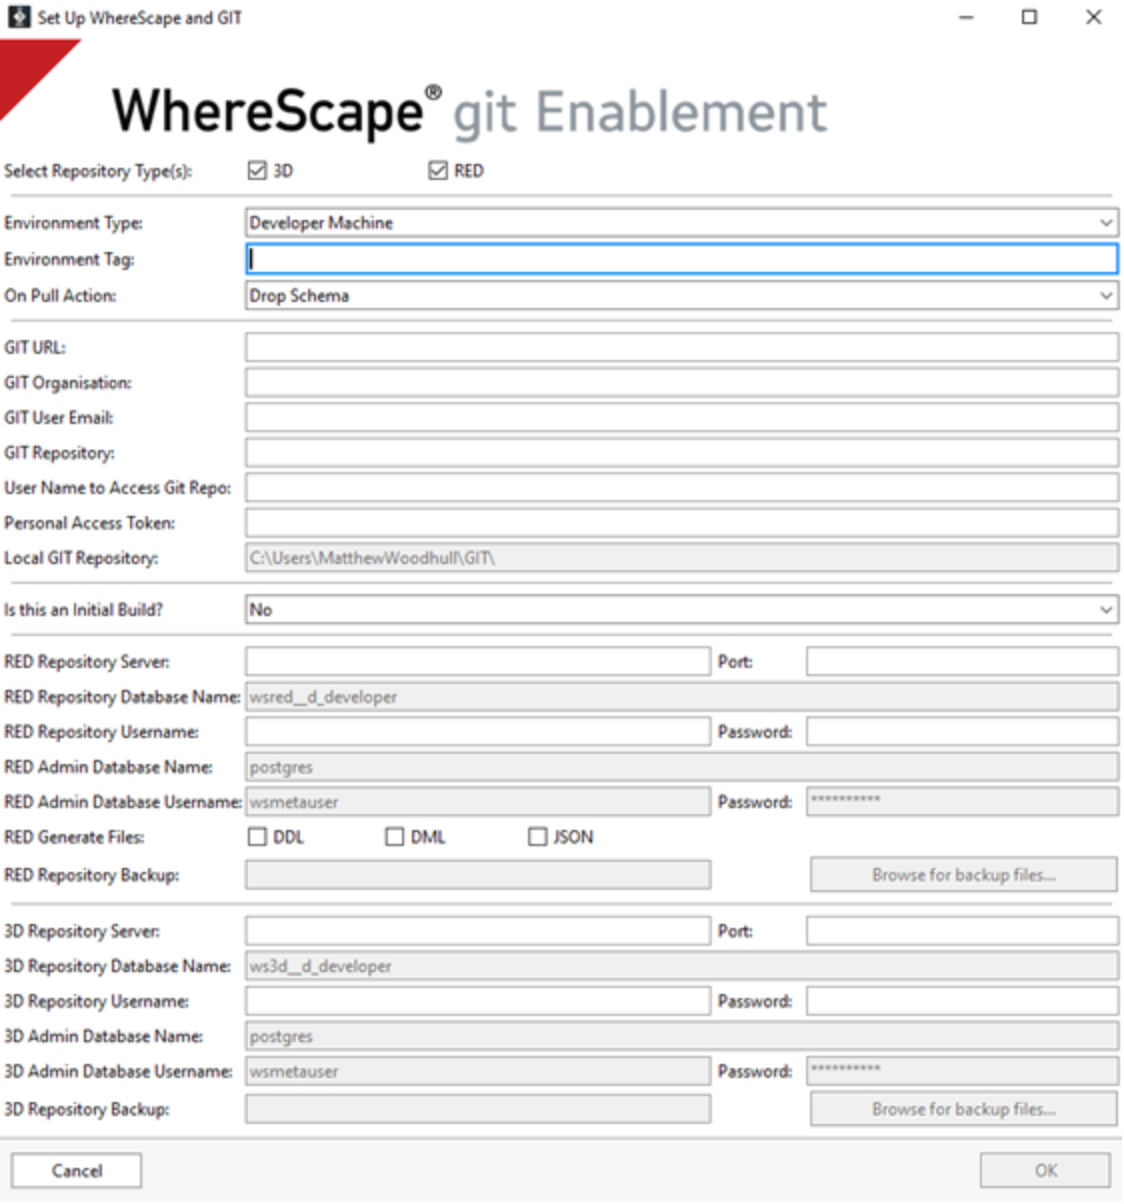Image resolution: width=1124 pixels, height=1204 pixels.
Task: Tick the JSON generate files checkbox
Action: 538,837
